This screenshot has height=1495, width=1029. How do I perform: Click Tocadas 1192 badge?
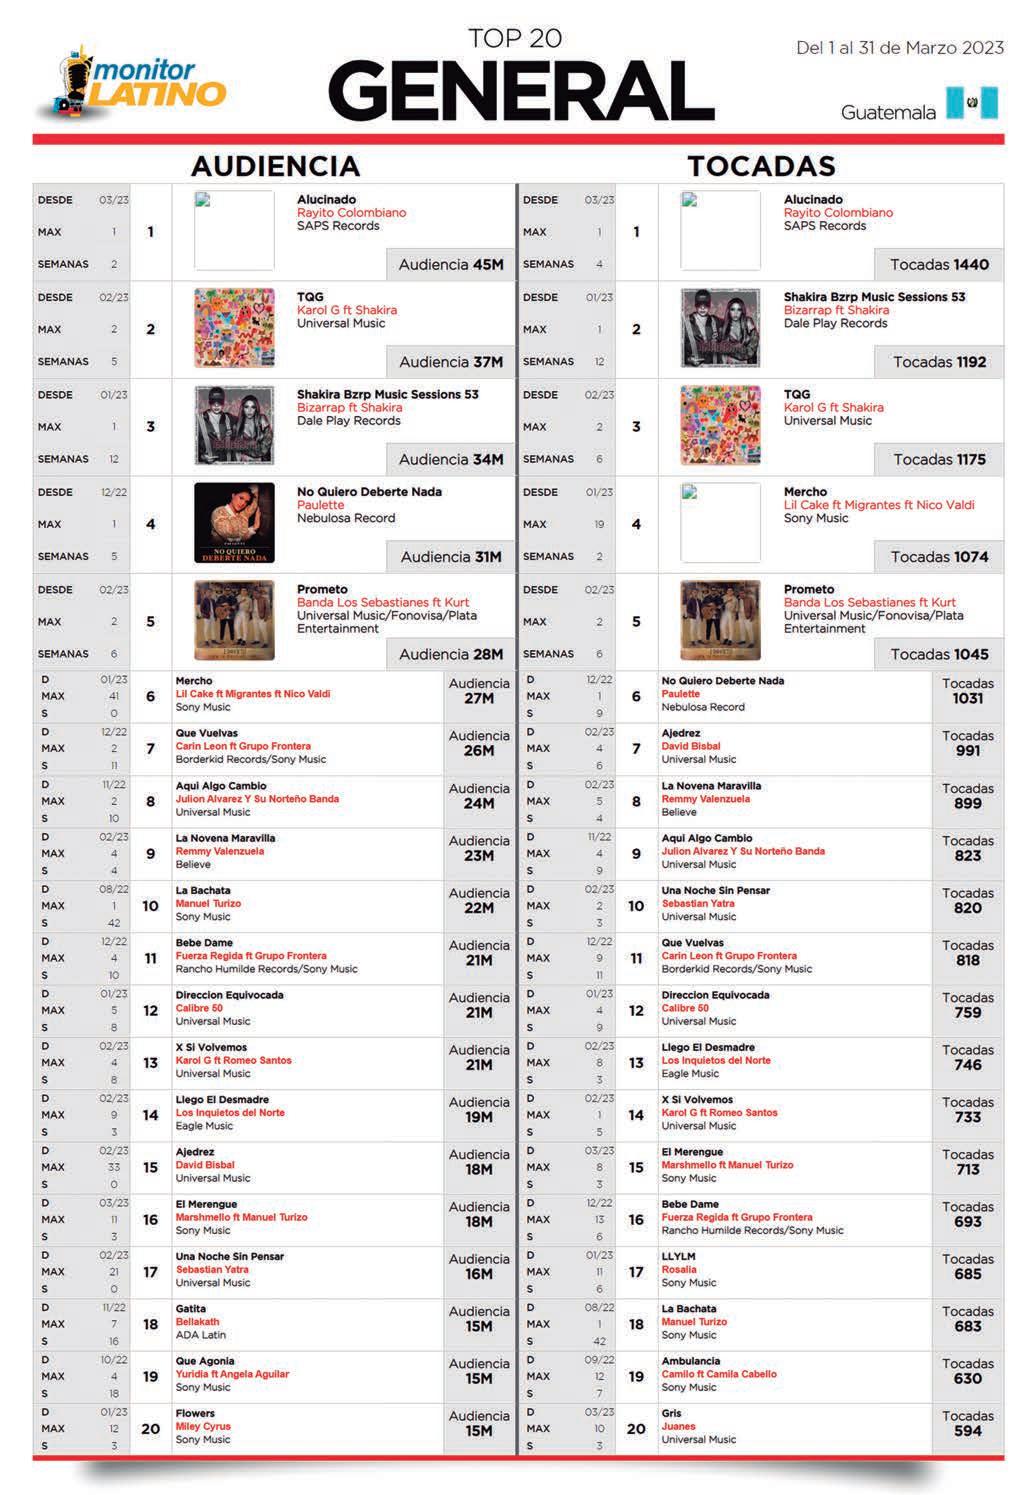[939, 362]
